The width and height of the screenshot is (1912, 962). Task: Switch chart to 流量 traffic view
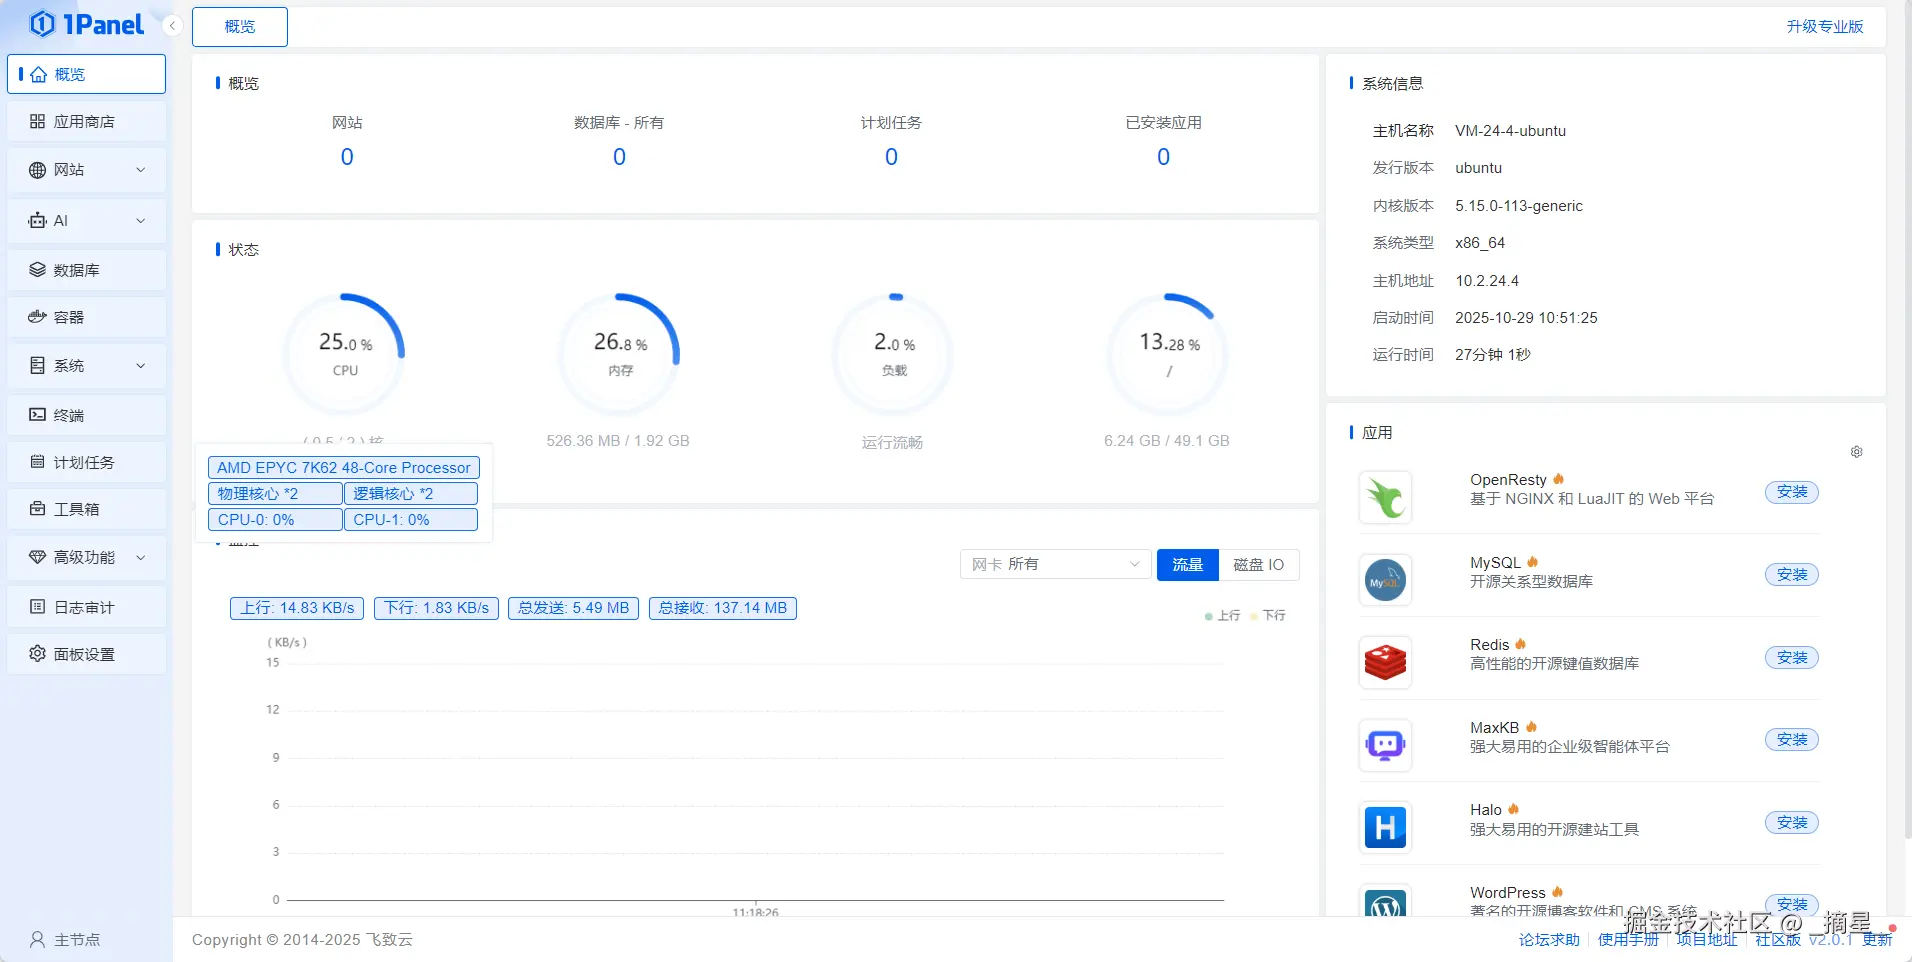coord(1188,565)
